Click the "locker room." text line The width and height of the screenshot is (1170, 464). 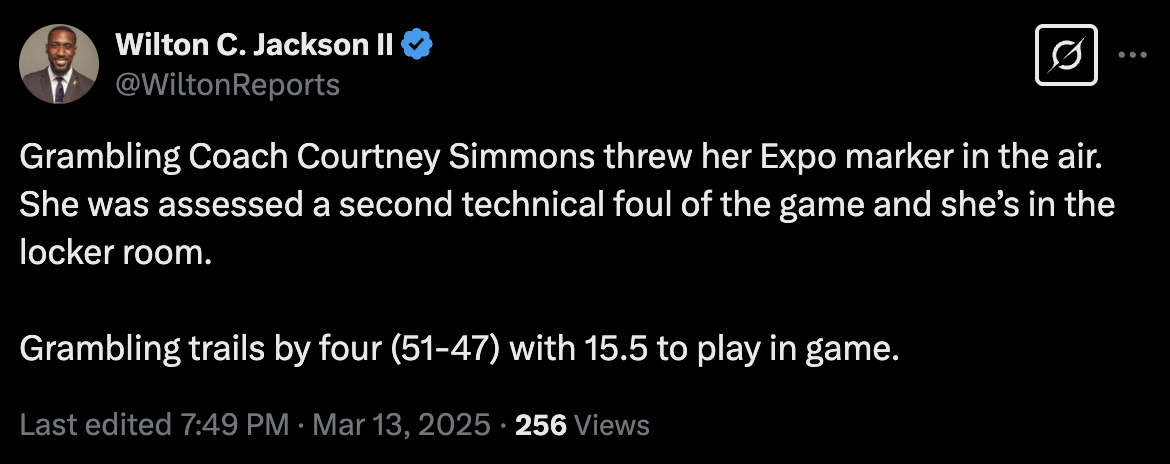tap(116, 251)
